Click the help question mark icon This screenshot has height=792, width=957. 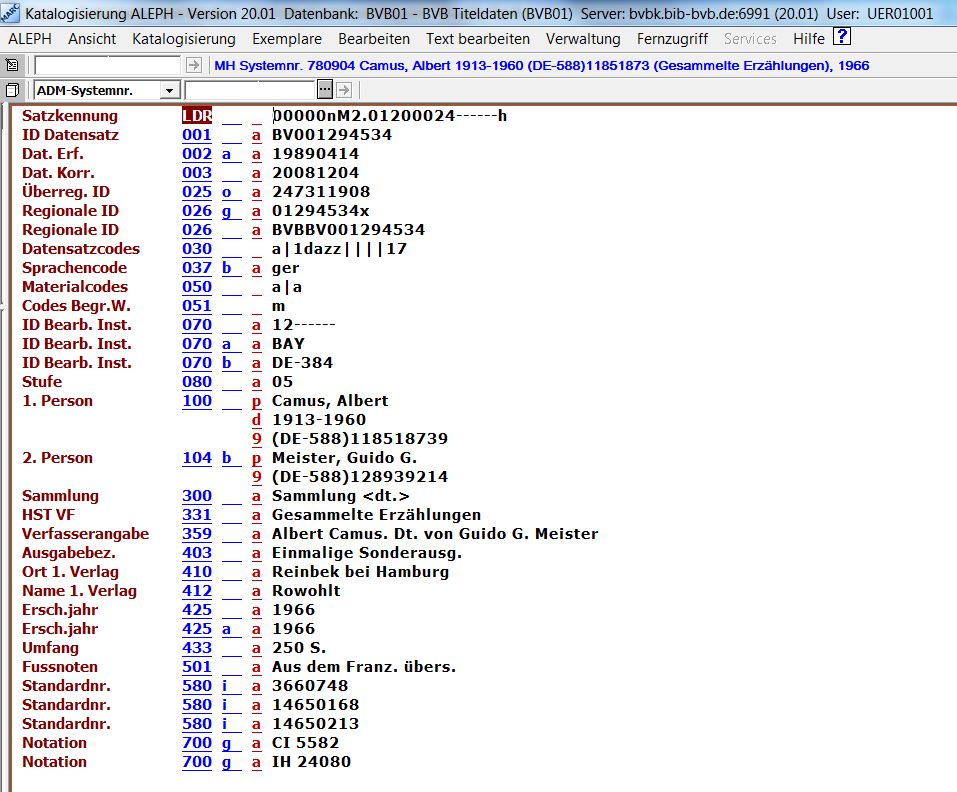pyautogui.click(x=842, y=37)
